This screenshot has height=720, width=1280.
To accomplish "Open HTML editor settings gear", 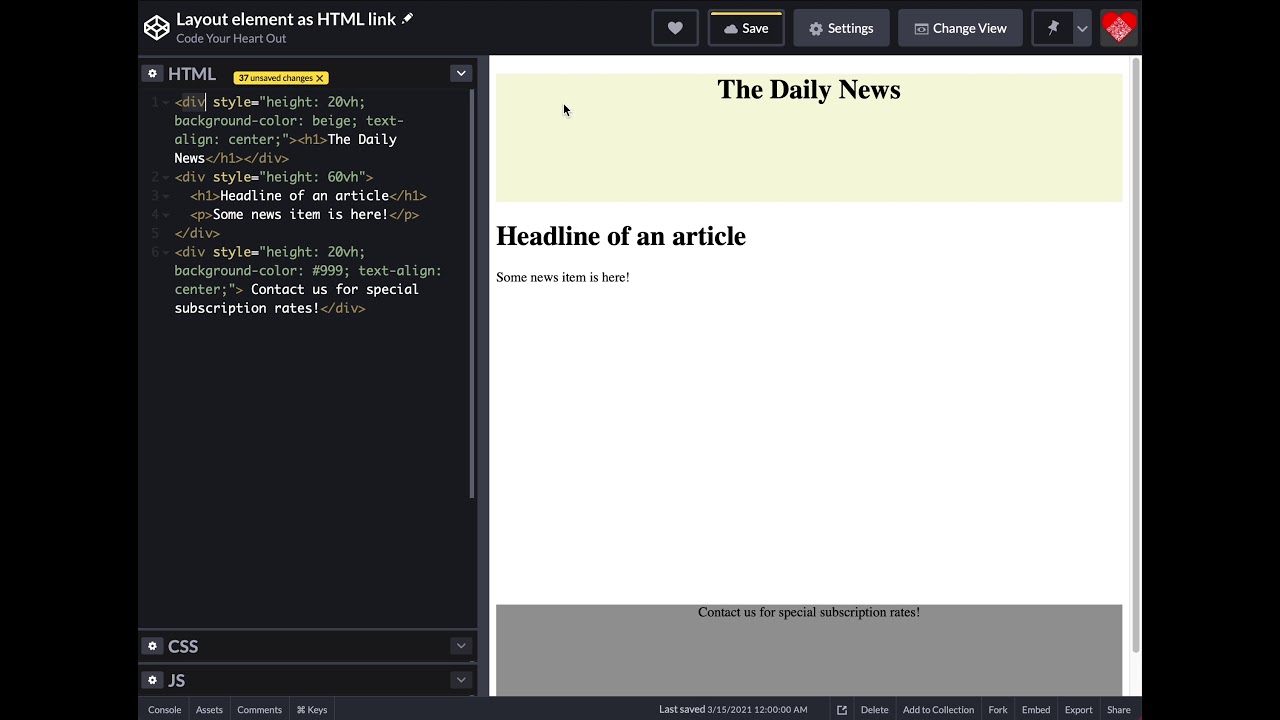I will click(152, 73).
